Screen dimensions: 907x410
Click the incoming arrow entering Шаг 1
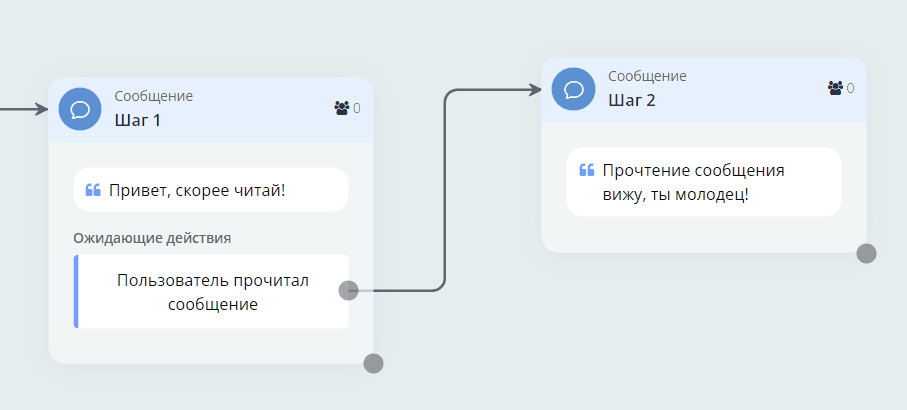coord(22,109)
